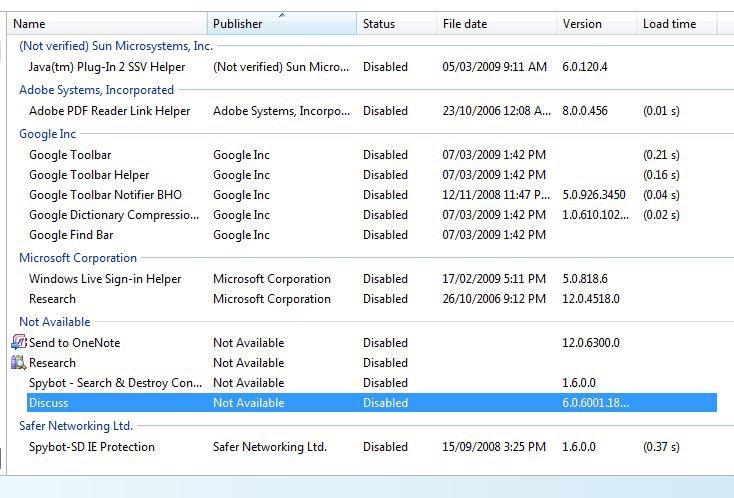Viewport: 734px width, 498px height.
Task: Sort by the File date column header
Action: point(497,23)
